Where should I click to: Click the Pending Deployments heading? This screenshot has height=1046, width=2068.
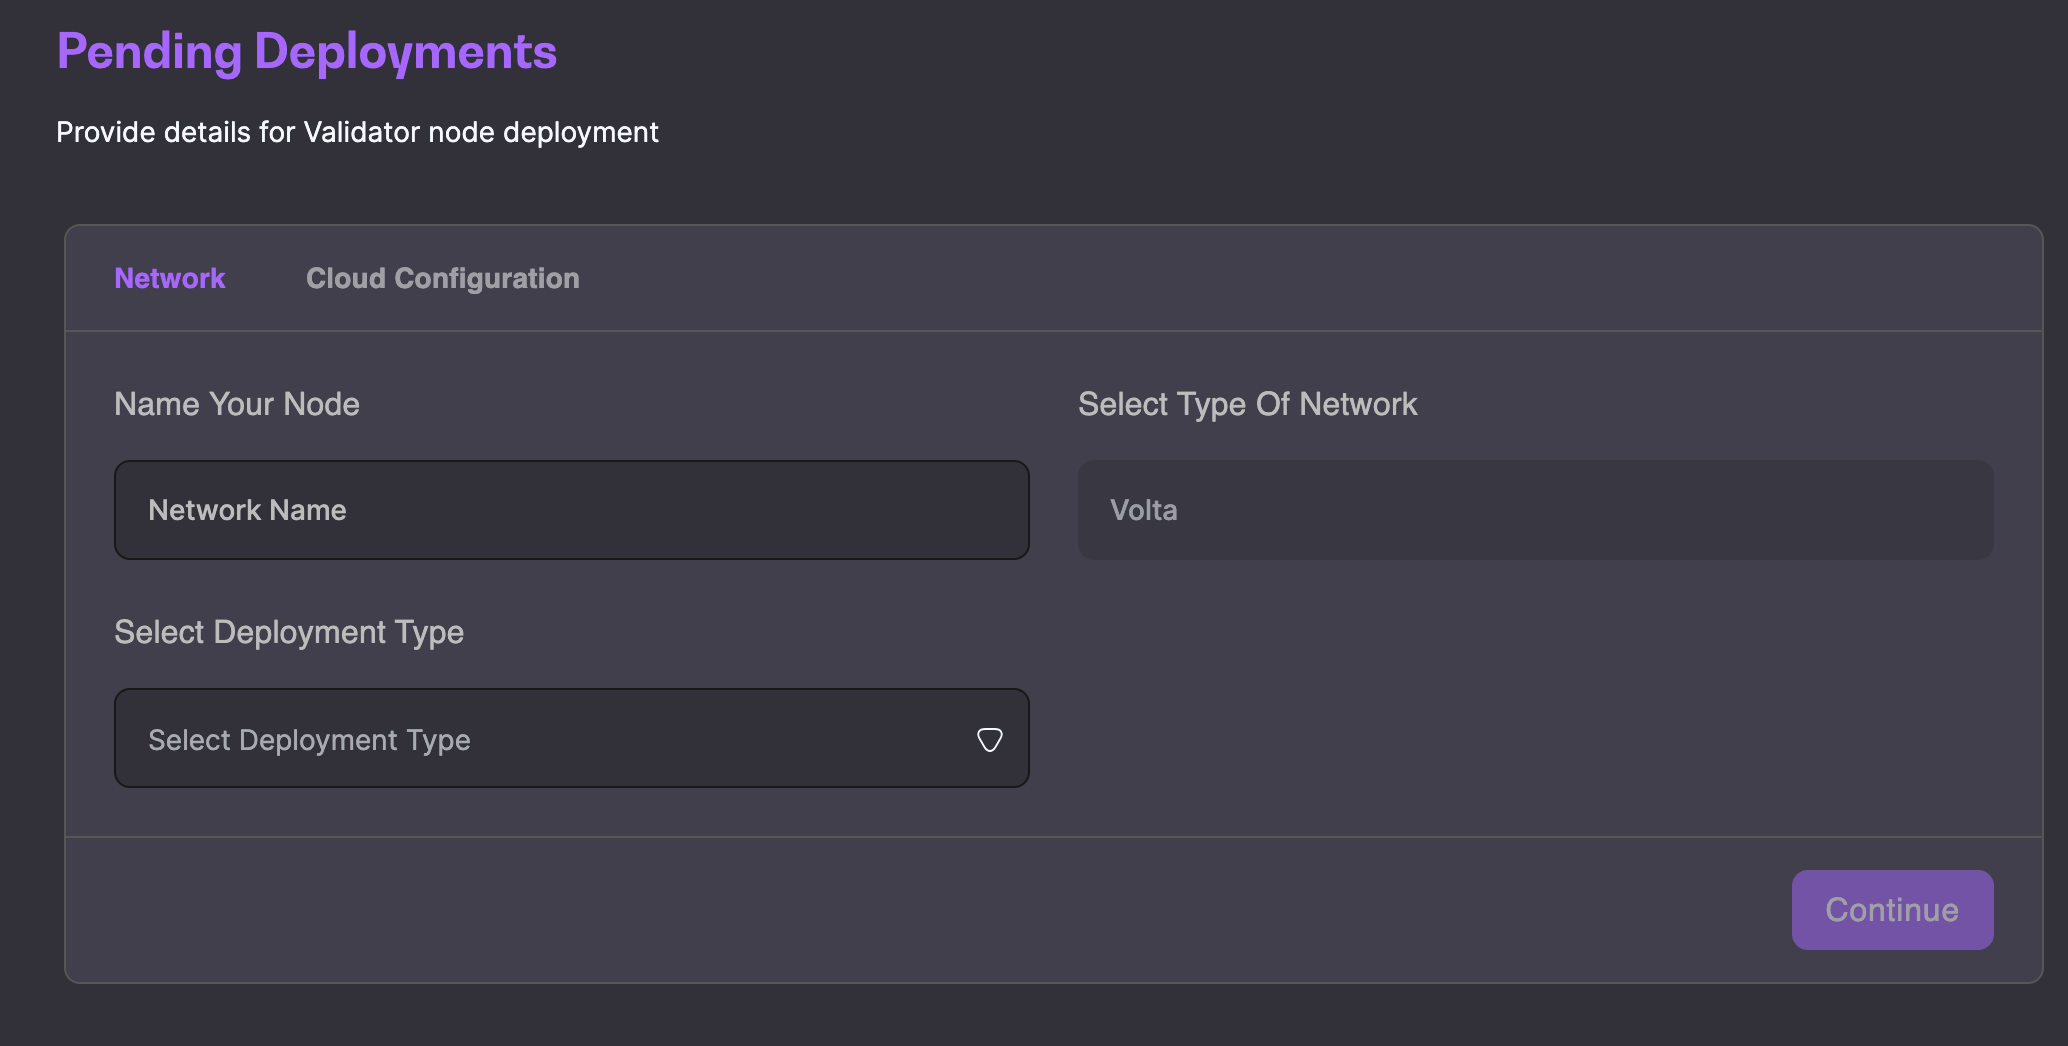click(x=306, y=52)
